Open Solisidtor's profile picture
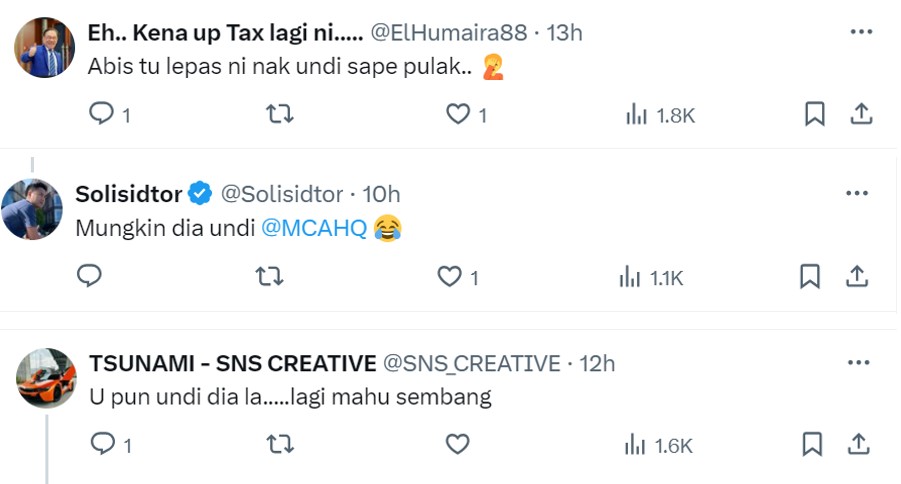 pos(32,209)
